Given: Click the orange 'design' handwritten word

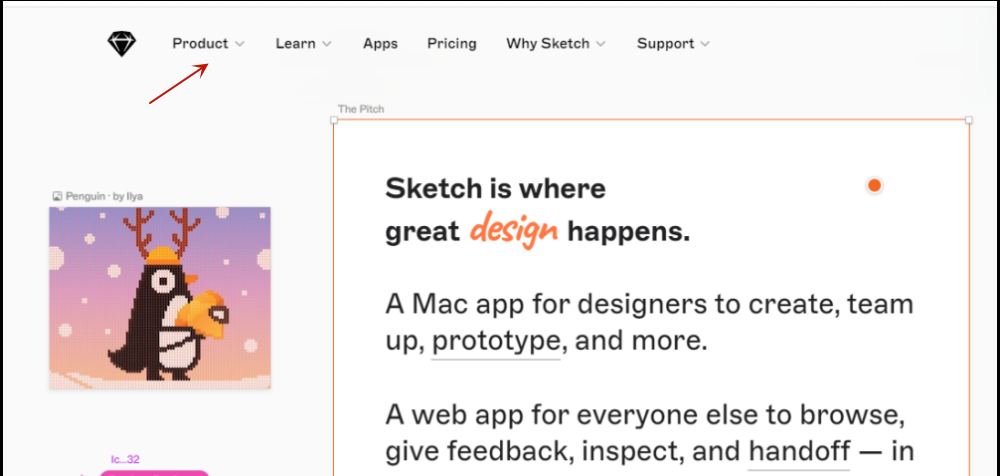Looking at the screenshot, I should pyautogui.click(x=514, y=231).
